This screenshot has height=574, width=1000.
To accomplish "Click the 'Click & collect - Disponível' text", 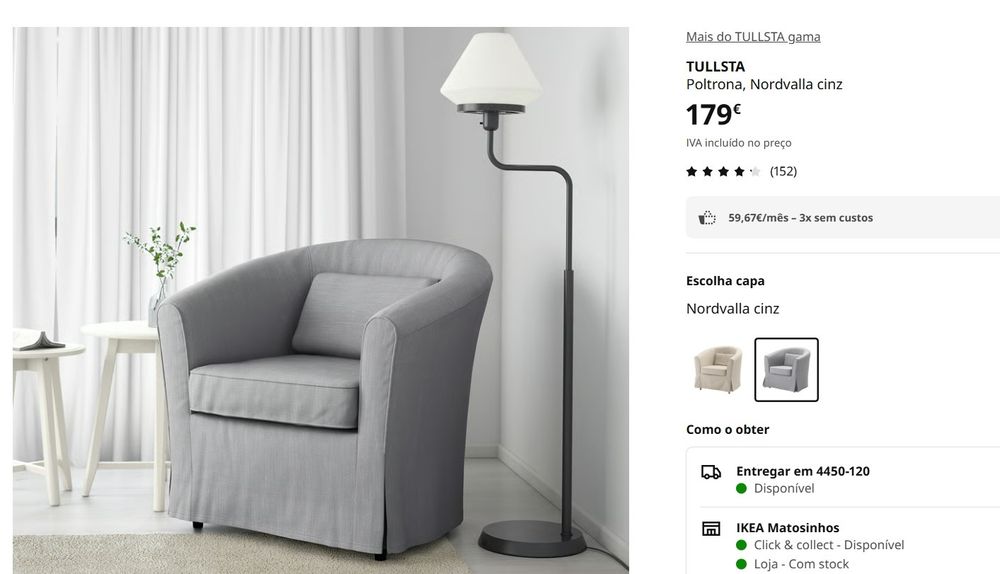I will (x=829, y=545).
